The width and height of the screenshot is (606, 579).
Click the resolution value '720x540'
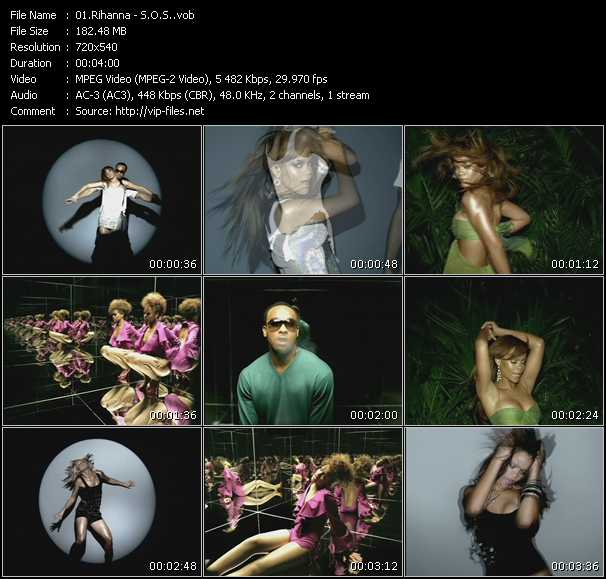point(96,47)
